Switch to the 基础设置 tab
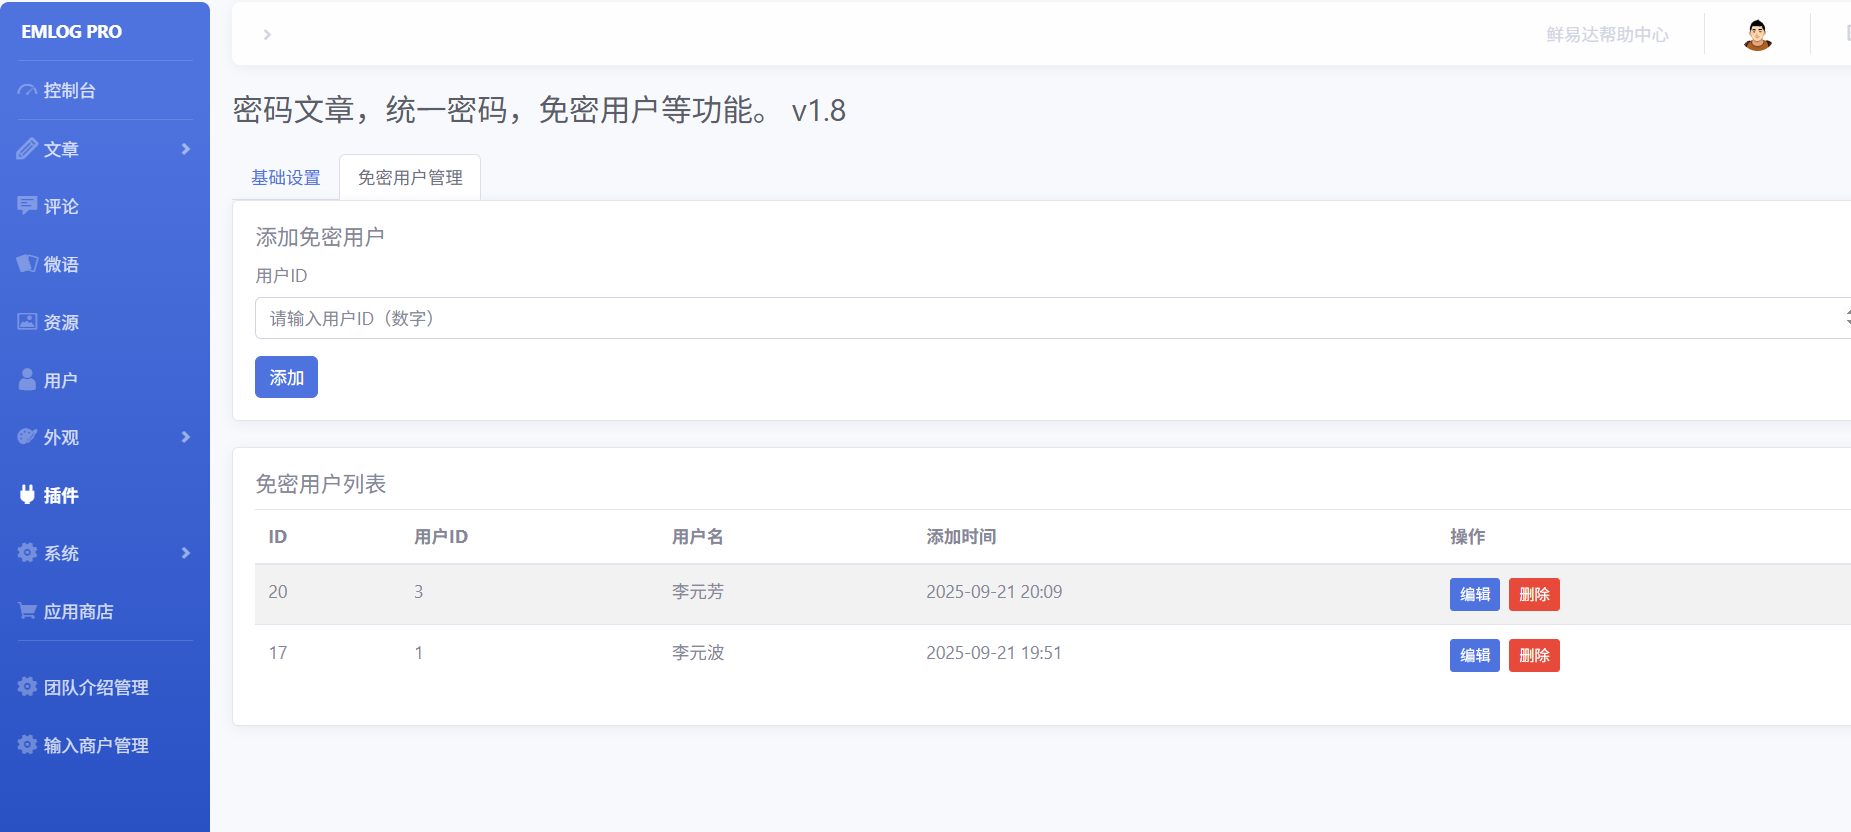This screenshot has width=1851, height=832. pyautogui.click(x=286, y=178)
